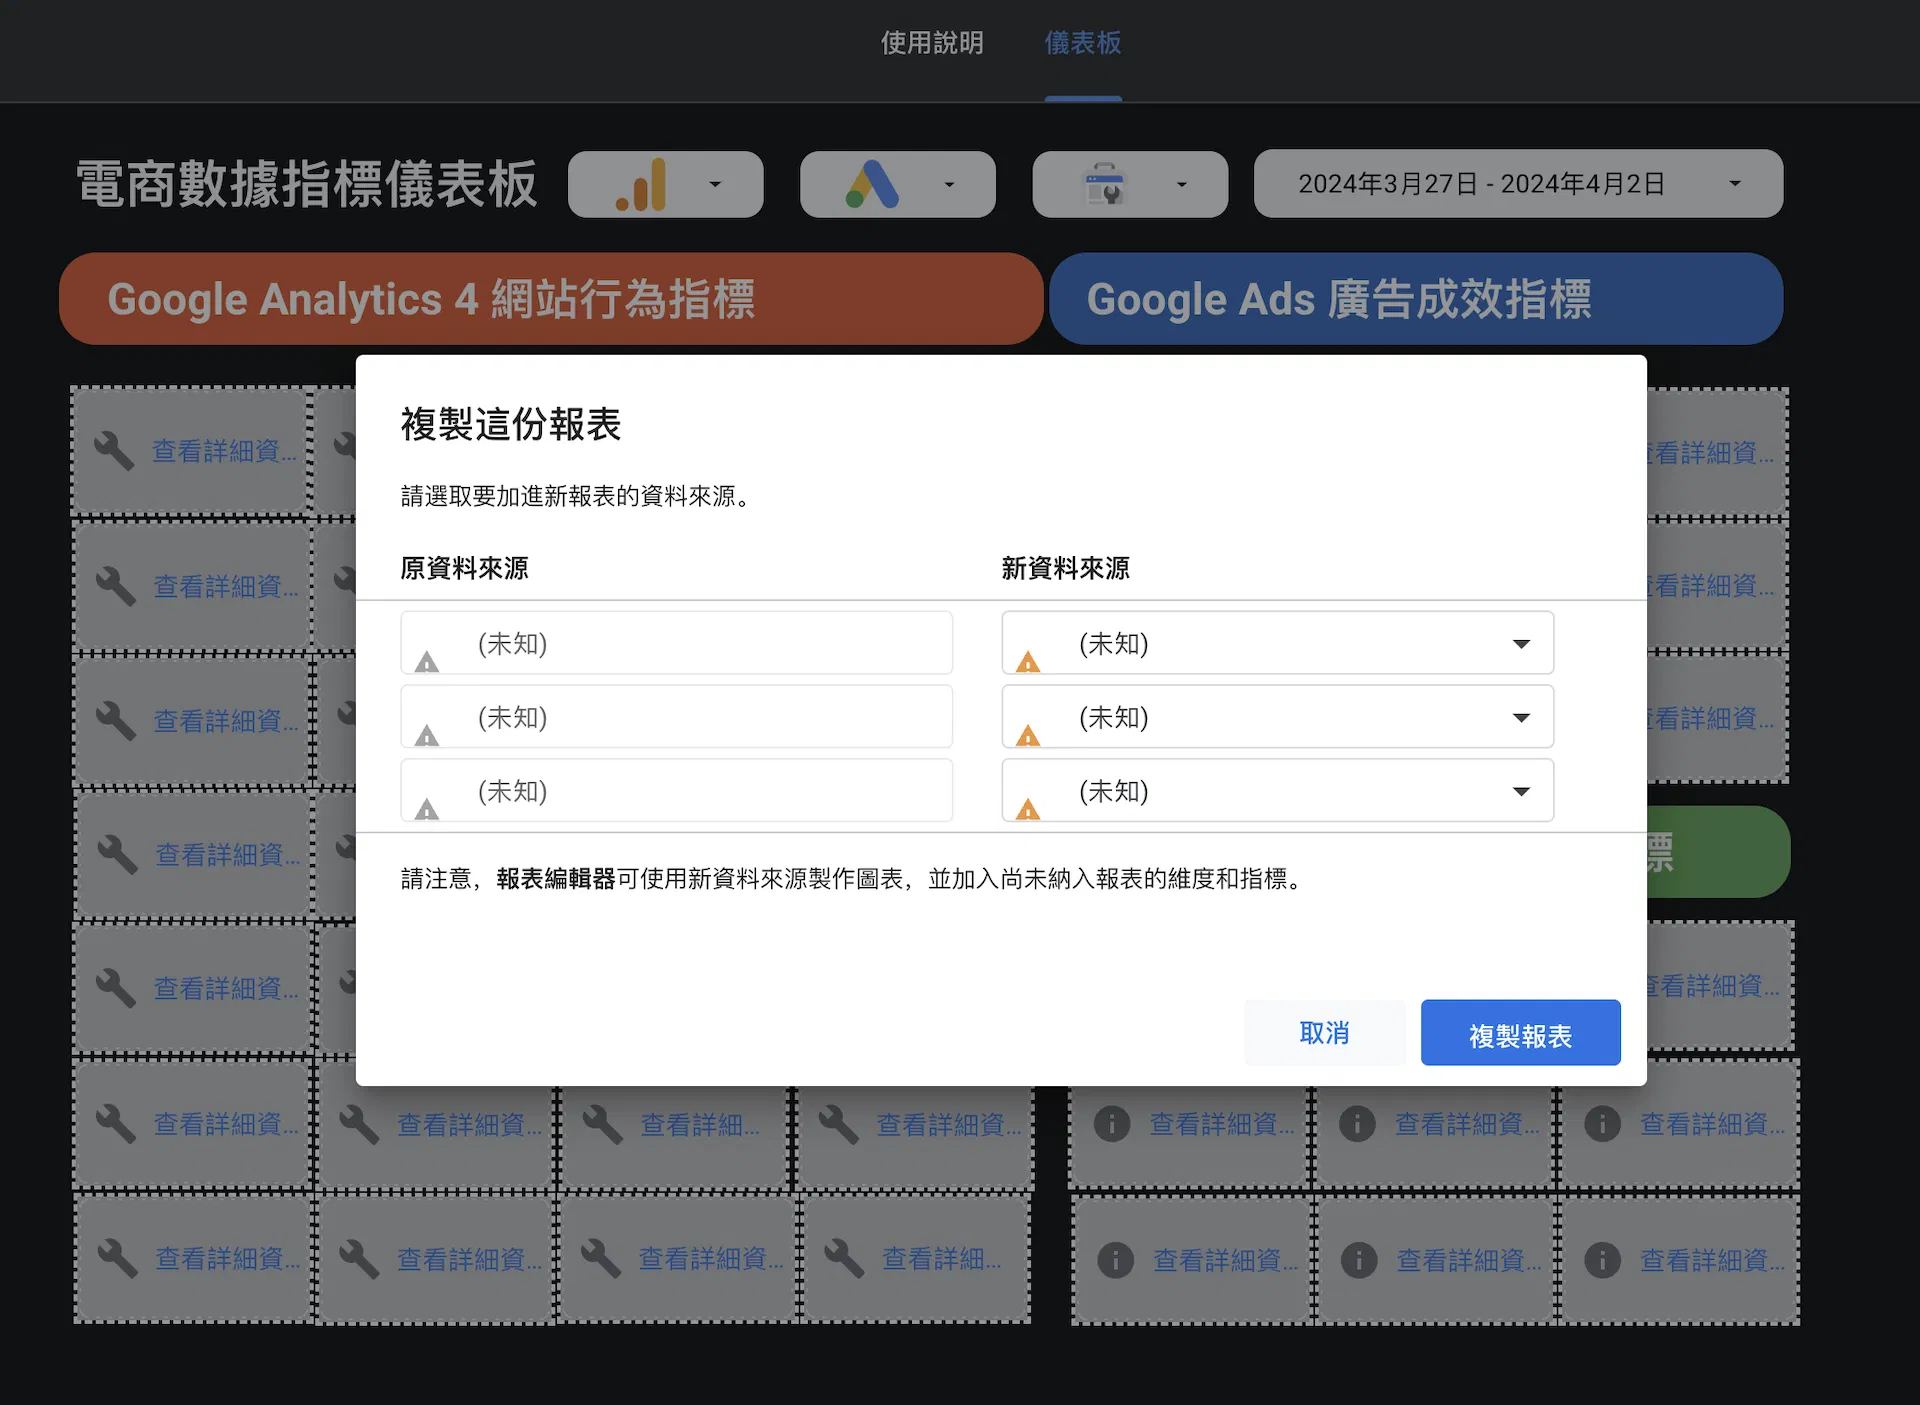Click grey warning icon in first 原資料來源 row
1920x1405 pixels.
[x=427, y=662]
